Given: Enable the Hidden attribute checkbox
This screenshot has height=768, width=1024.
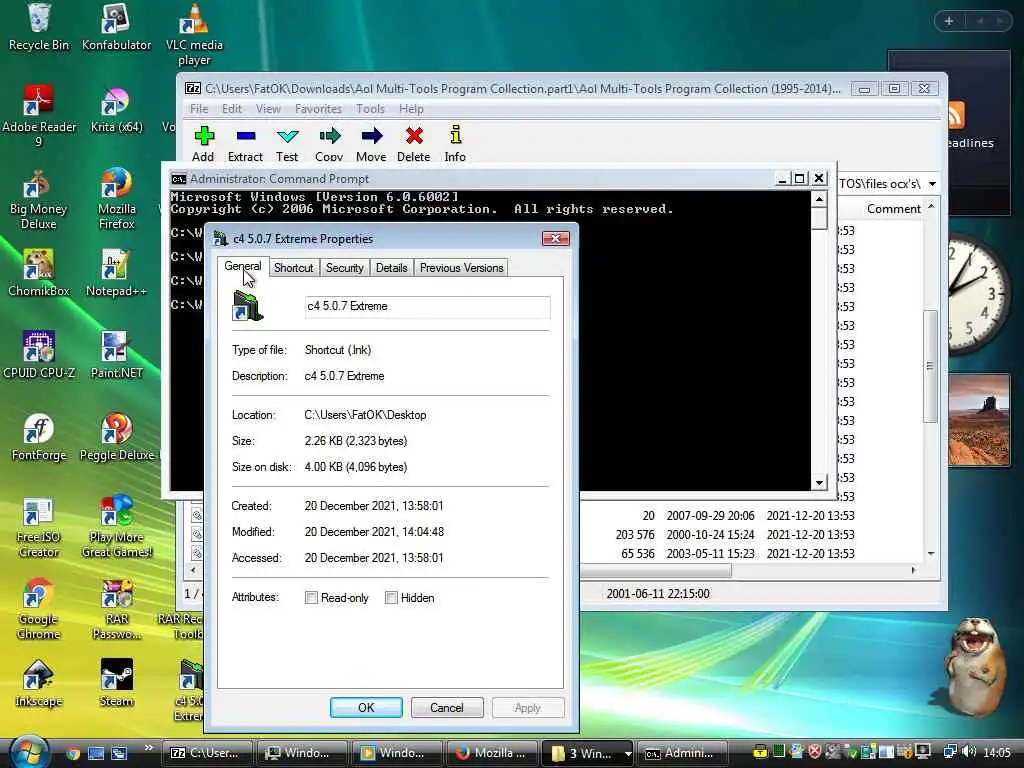Looking at the screenshot, I should click(x=391, y=598).
